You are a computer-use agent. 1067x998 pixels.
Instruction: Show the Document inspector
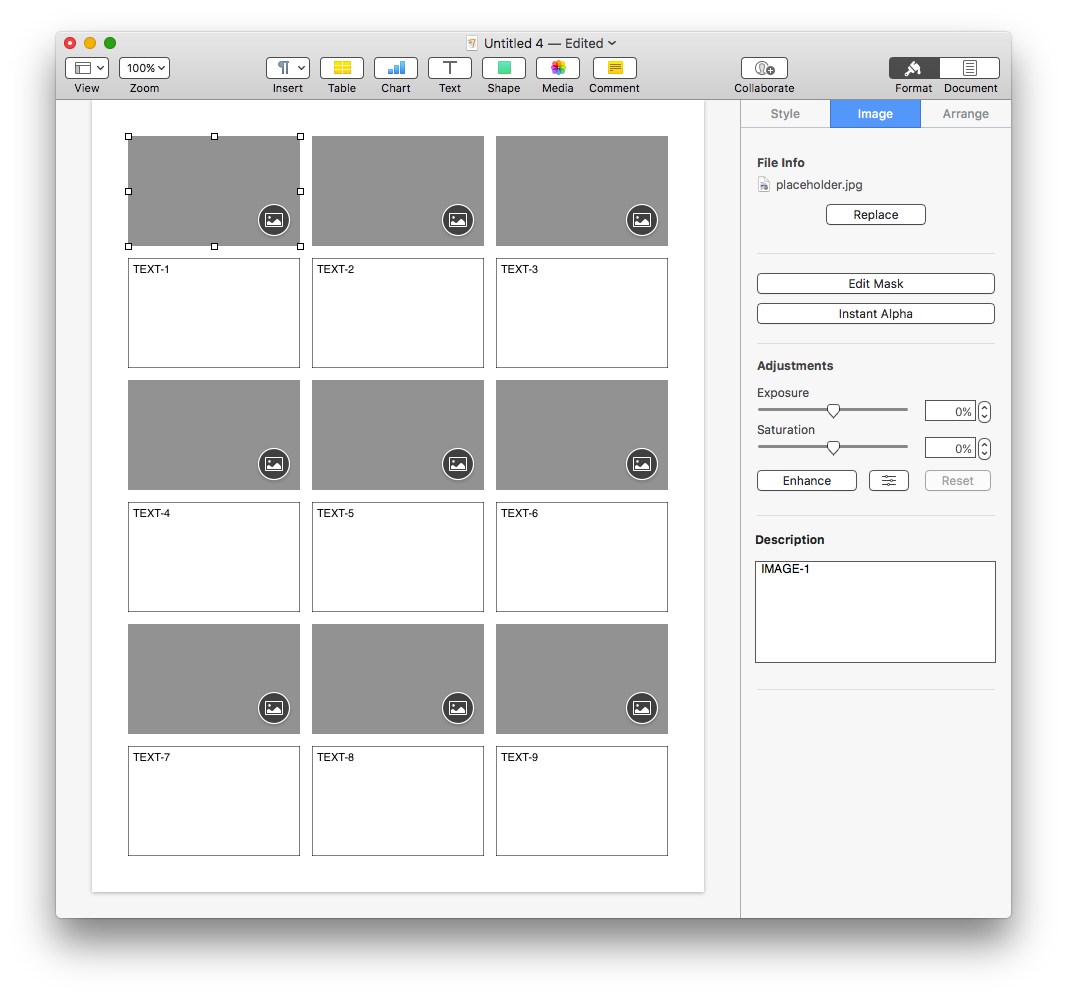(x=970, y=68)
